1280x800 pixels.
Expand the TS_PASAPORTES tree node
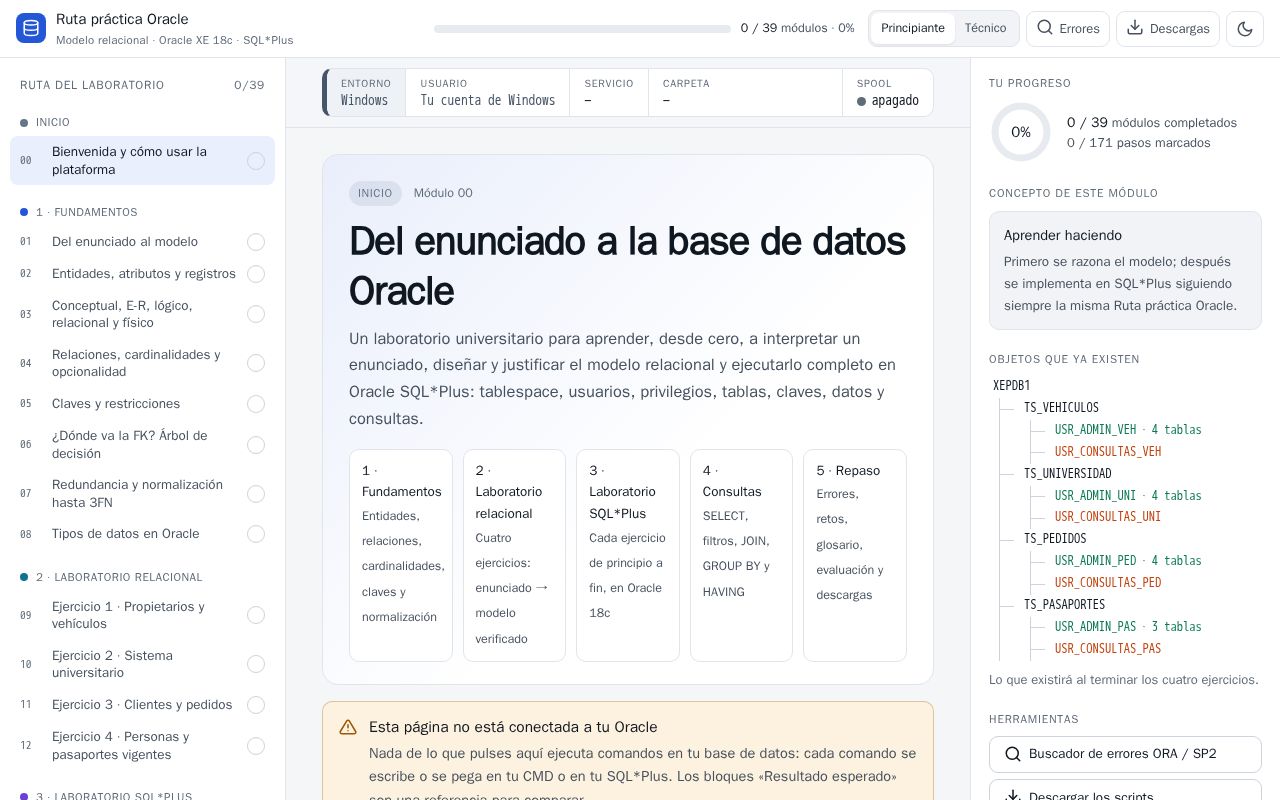(x=1064, y=605)
